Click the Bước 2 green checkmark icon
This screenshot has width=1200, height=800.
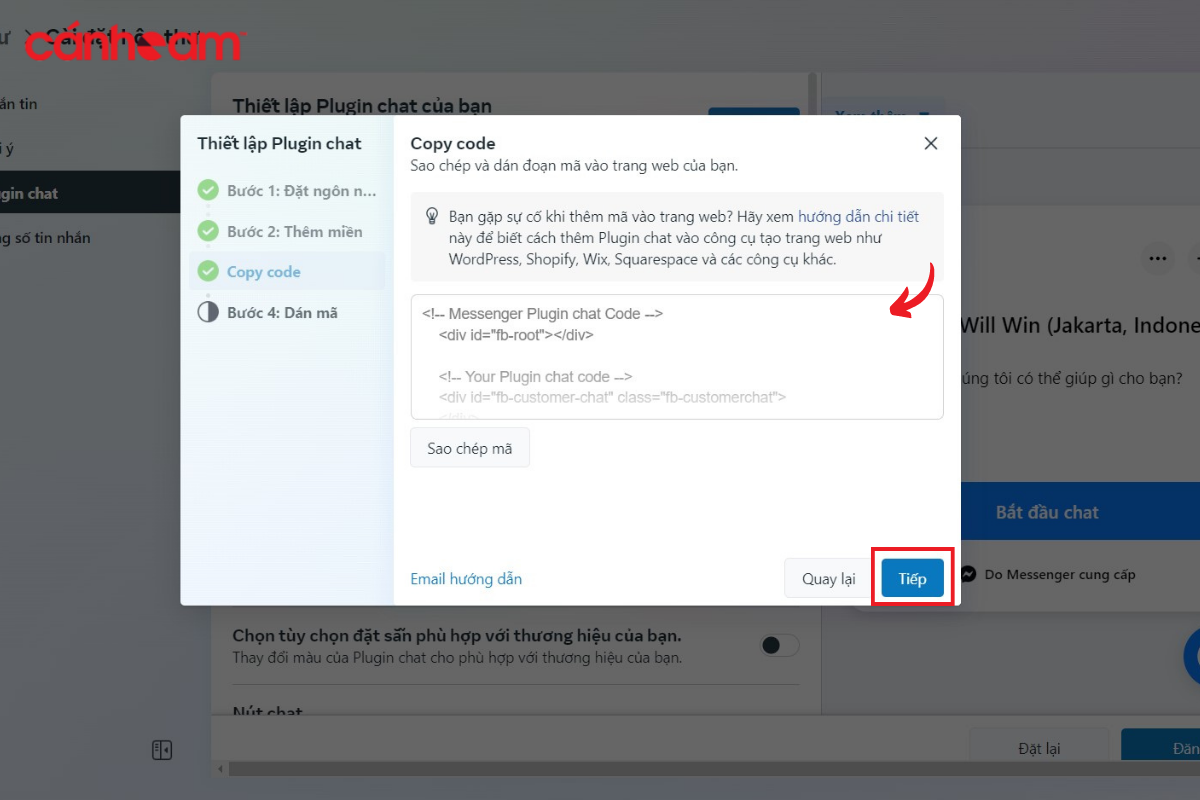coord(208,231)
